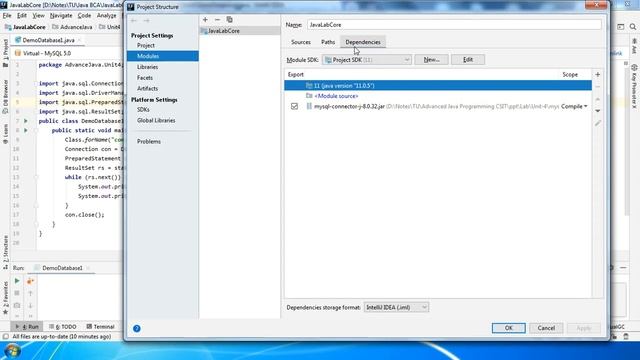This screenshot has height=360, width=640.
Task: Move the dependency down with the down arrow
Action: (598, 111)
